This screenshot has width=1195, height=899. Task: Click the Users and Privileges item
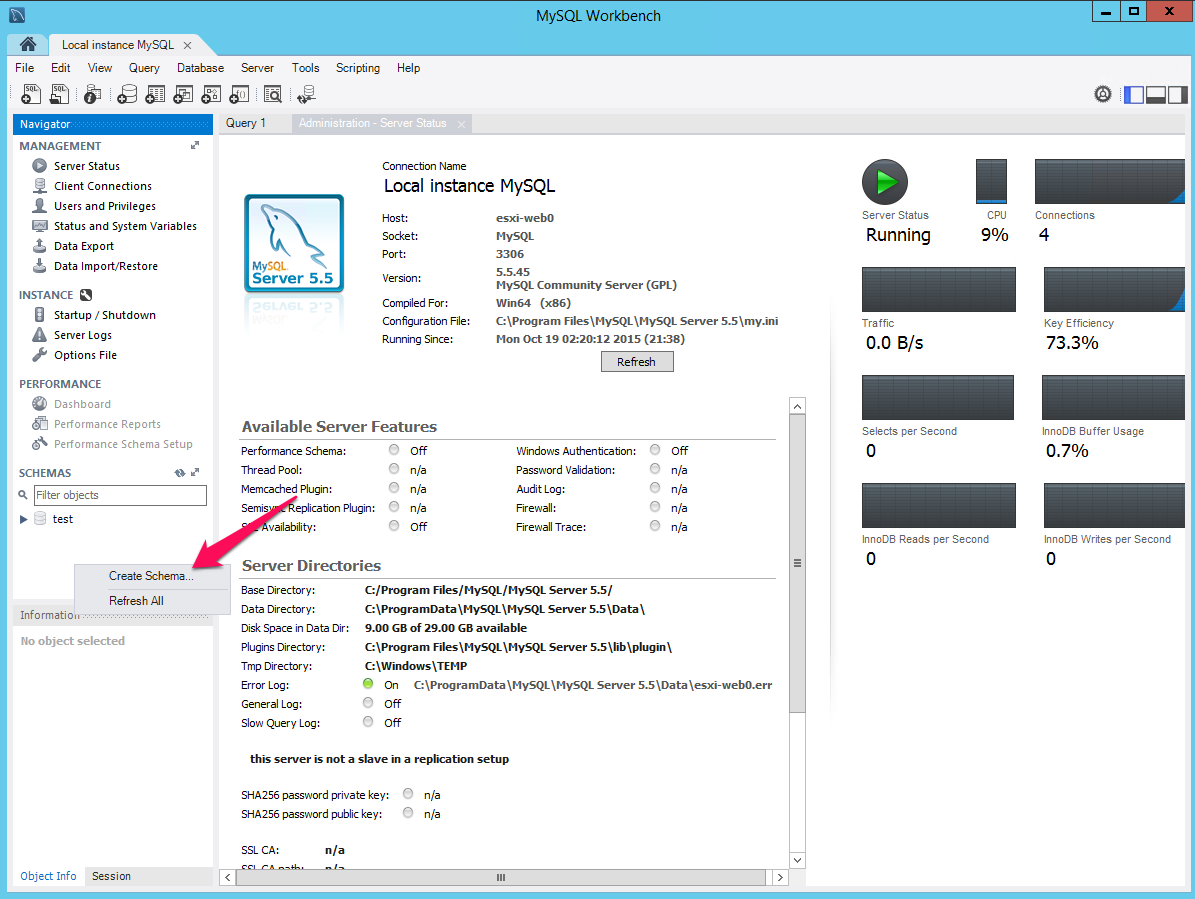[x=104, y=206]
